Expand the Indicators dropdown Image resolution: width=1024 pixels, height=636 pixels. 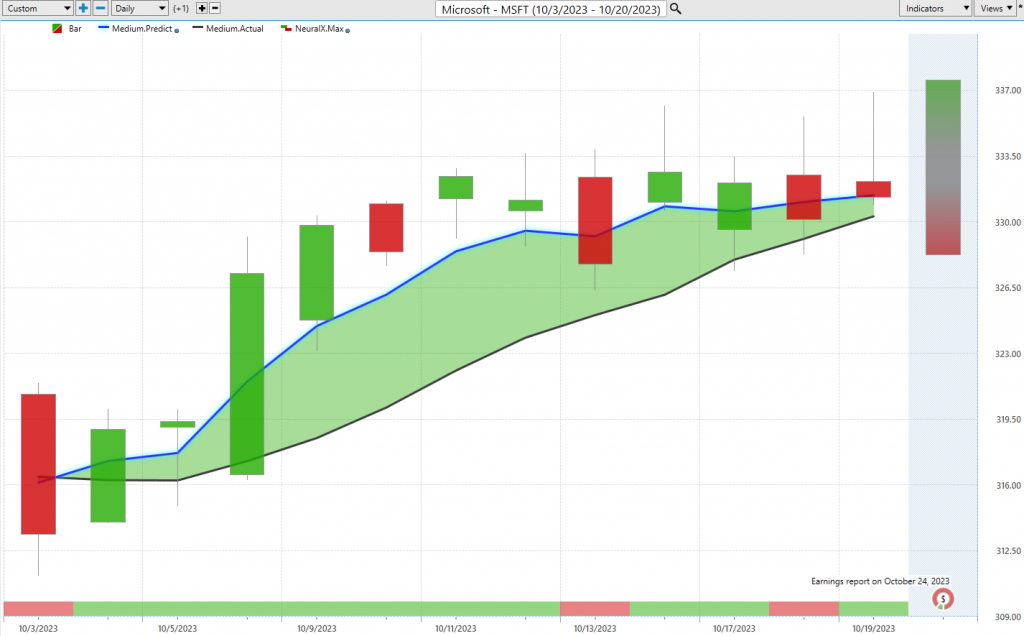coord(936,8)
